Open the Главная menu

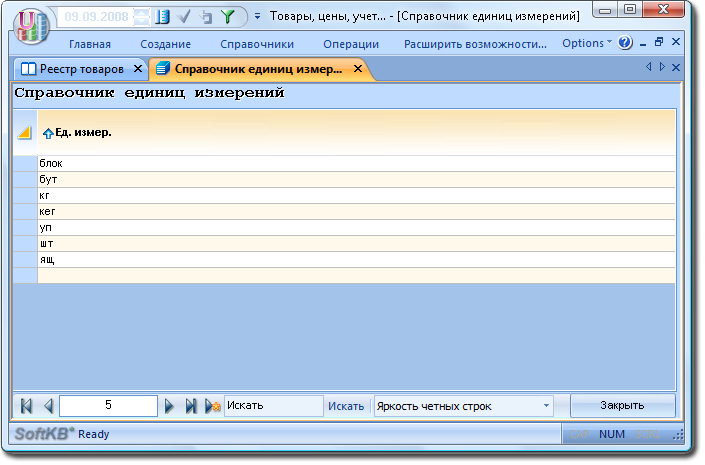pyautogui.click(x=90, y=44)
